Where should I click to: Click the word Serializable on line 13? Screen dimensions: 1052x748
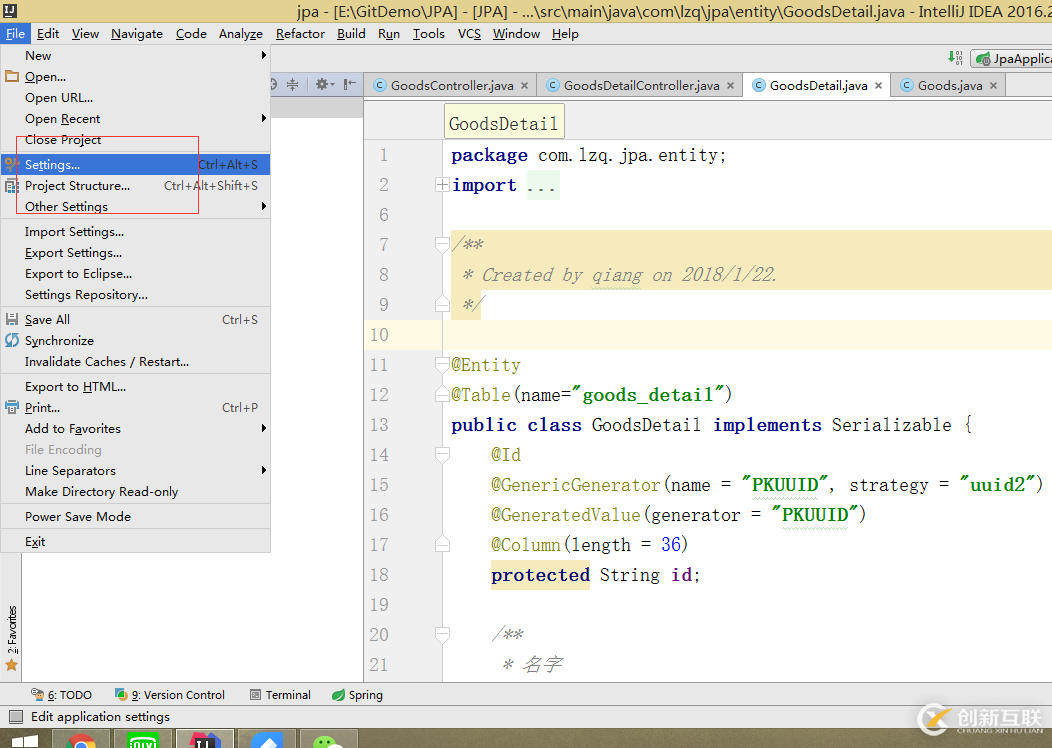tap(892, 425)
